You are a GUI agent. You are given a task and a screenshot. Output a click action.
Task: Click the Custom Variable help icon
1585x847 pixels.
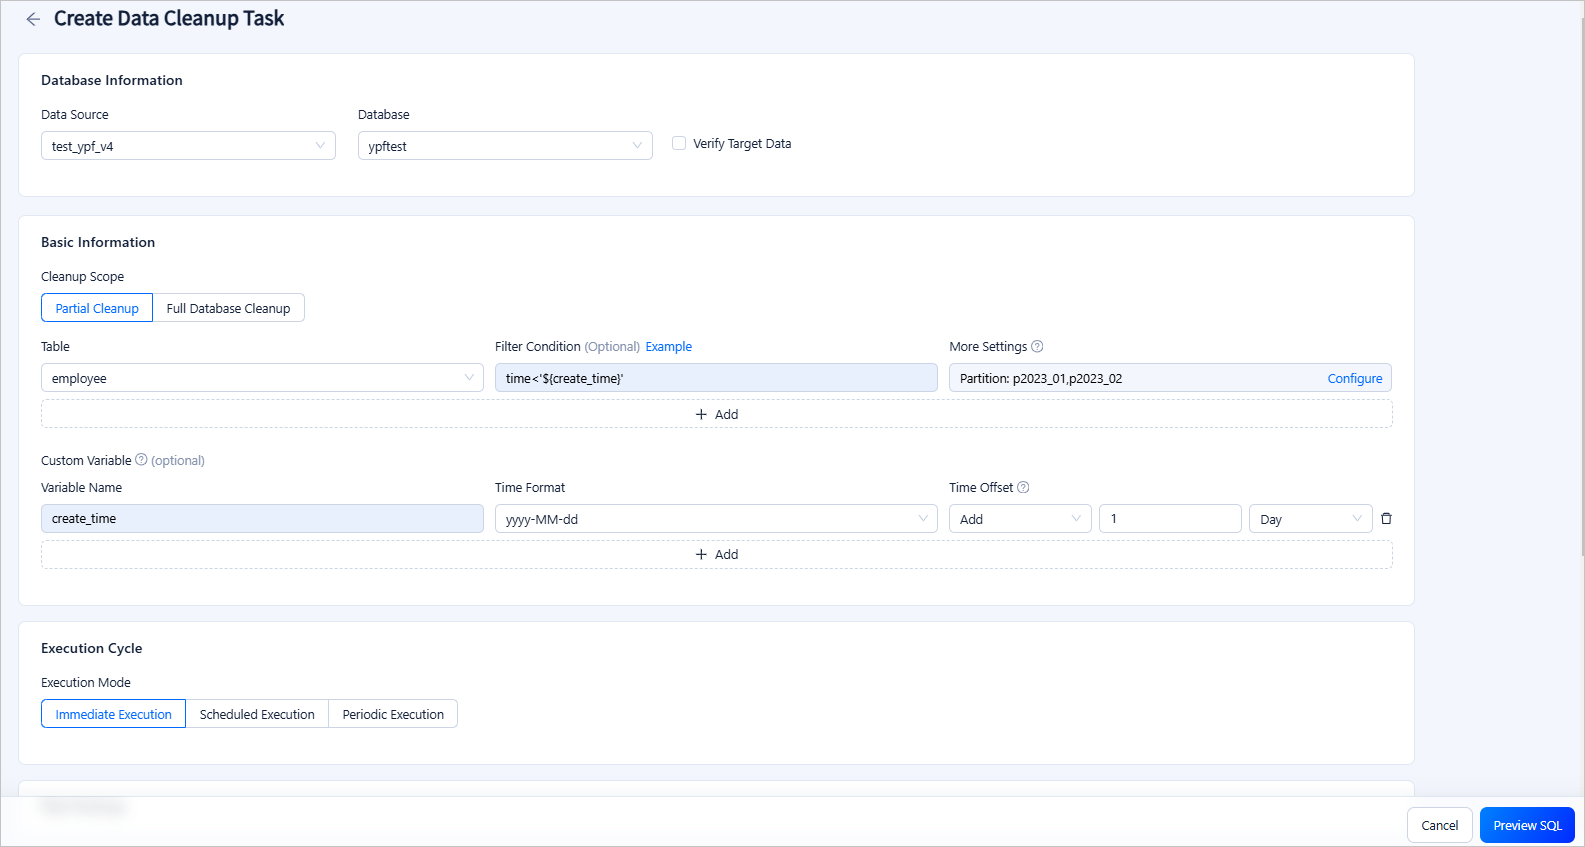pos(141,460)
